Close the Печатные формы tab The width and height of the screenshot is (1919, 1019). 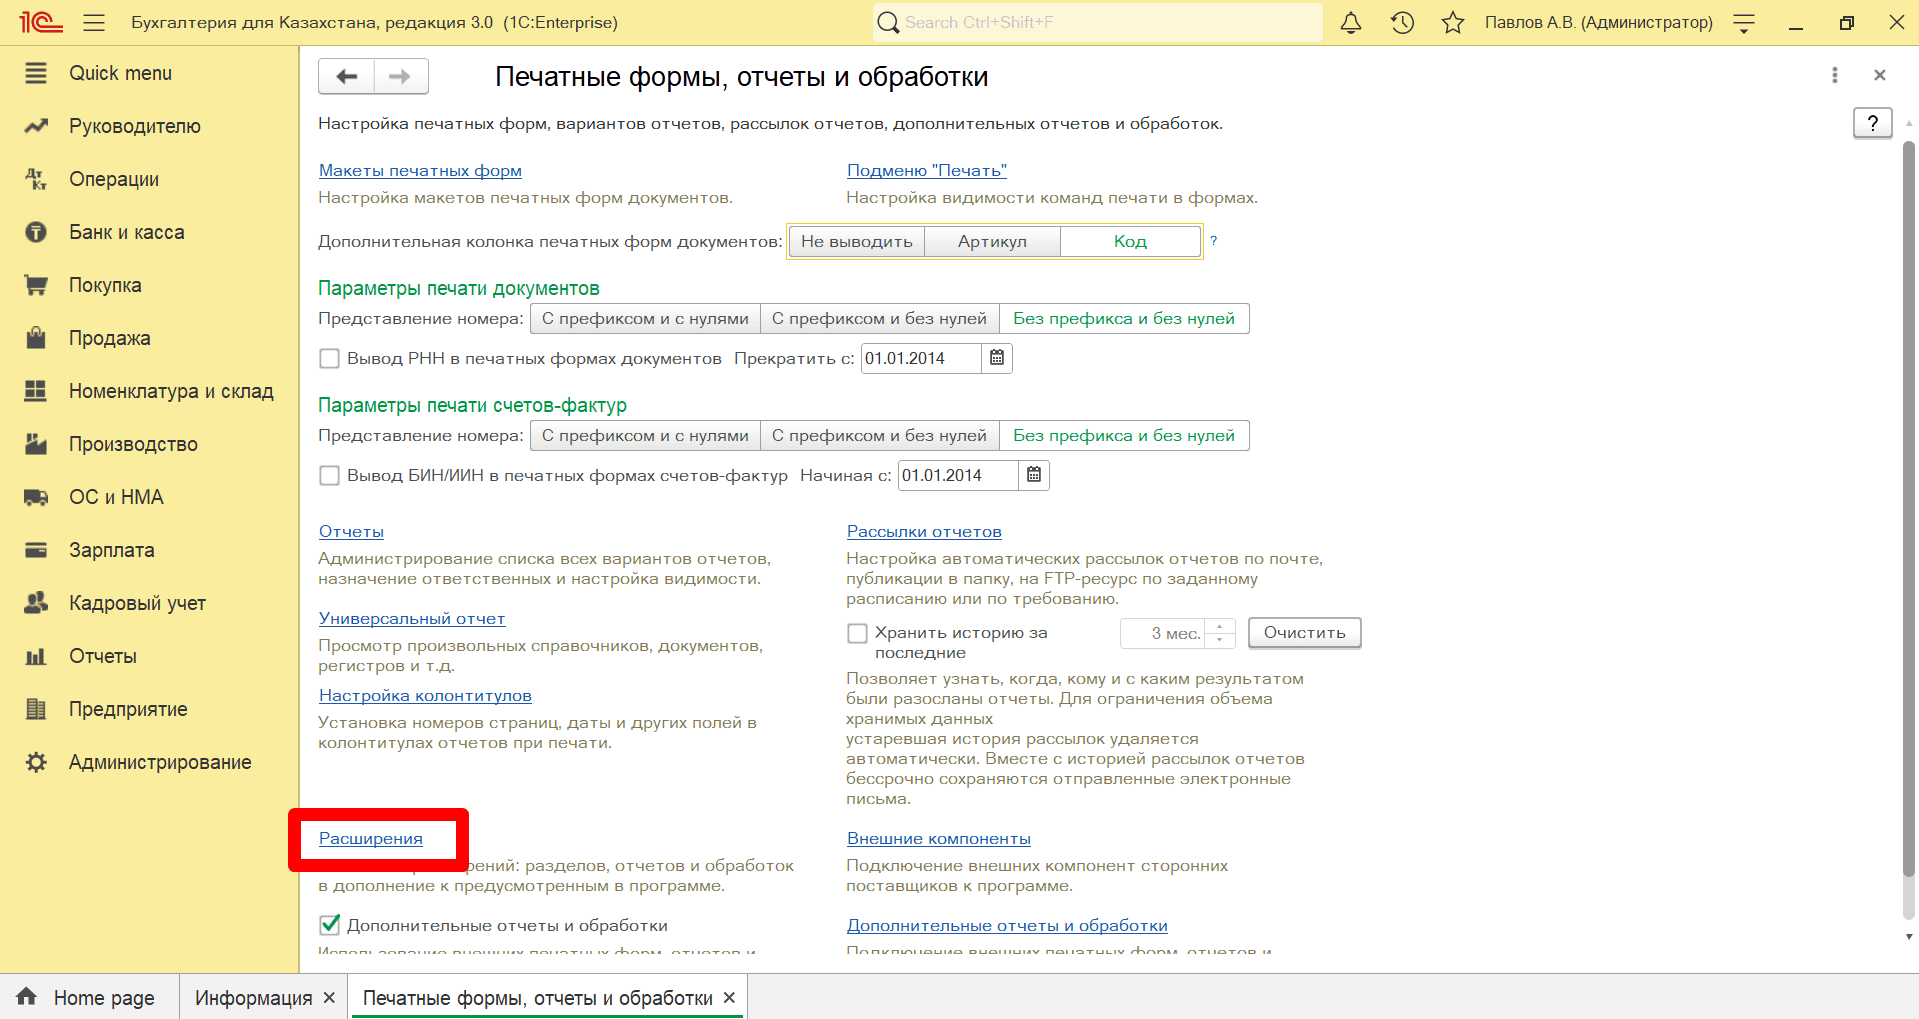click(x=729, y=998)
